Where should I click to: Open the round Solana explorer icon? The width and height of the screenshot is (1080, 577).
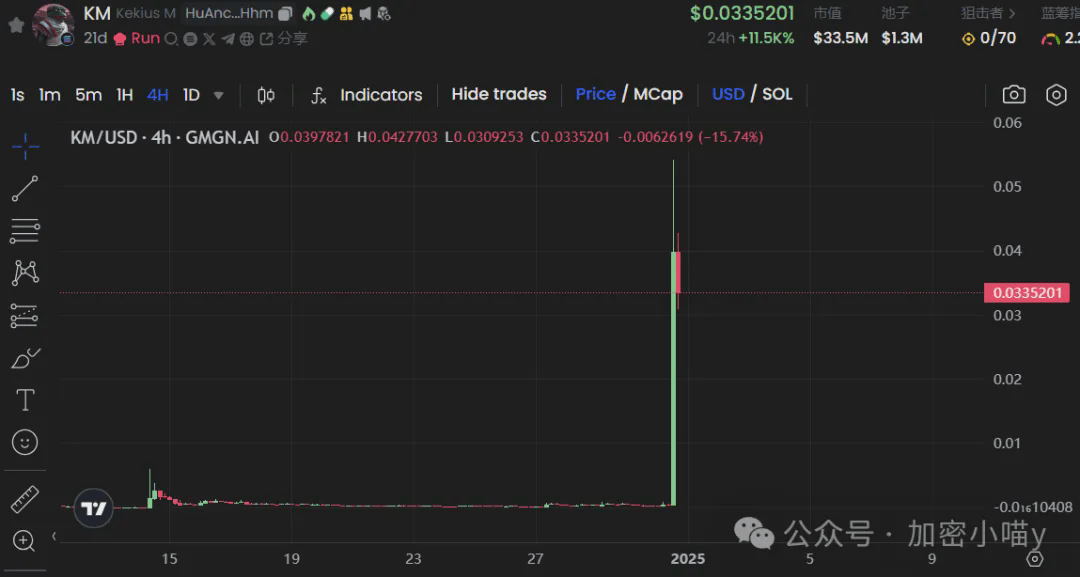tap(190, 39)
